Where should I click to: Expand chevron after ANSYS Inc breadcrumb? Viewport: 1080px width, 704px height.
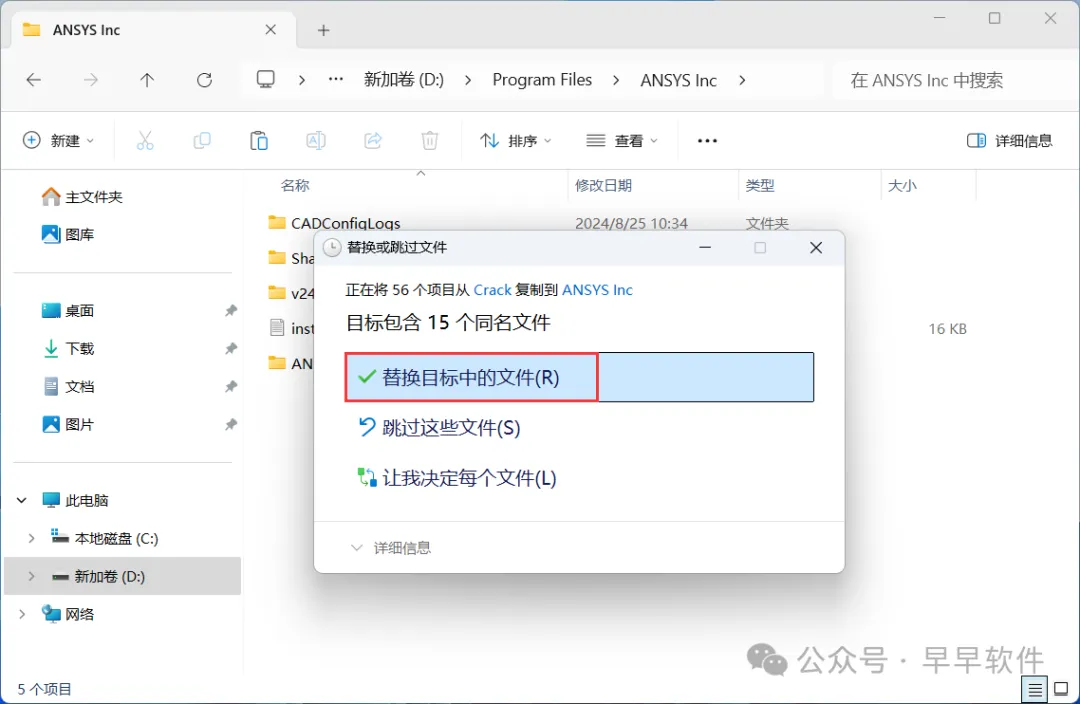pyautogui.click(x=742, y=80)
